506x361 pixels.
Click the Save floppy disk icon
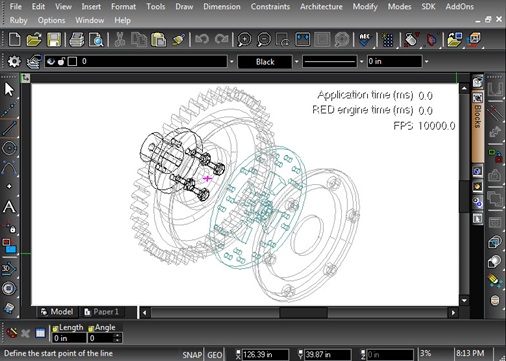pos(54,40)
